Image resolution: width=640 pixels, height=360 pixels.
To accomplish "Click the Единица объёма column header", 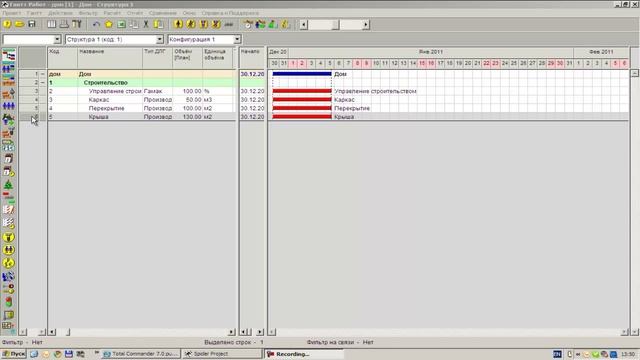I will click(218, 58).
